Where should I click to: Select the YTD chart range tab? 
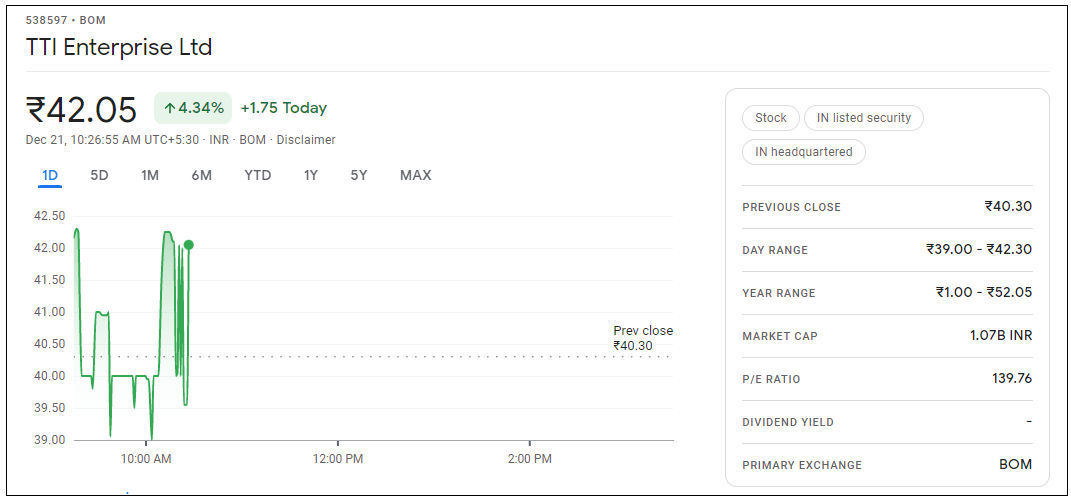coord(258,176)
